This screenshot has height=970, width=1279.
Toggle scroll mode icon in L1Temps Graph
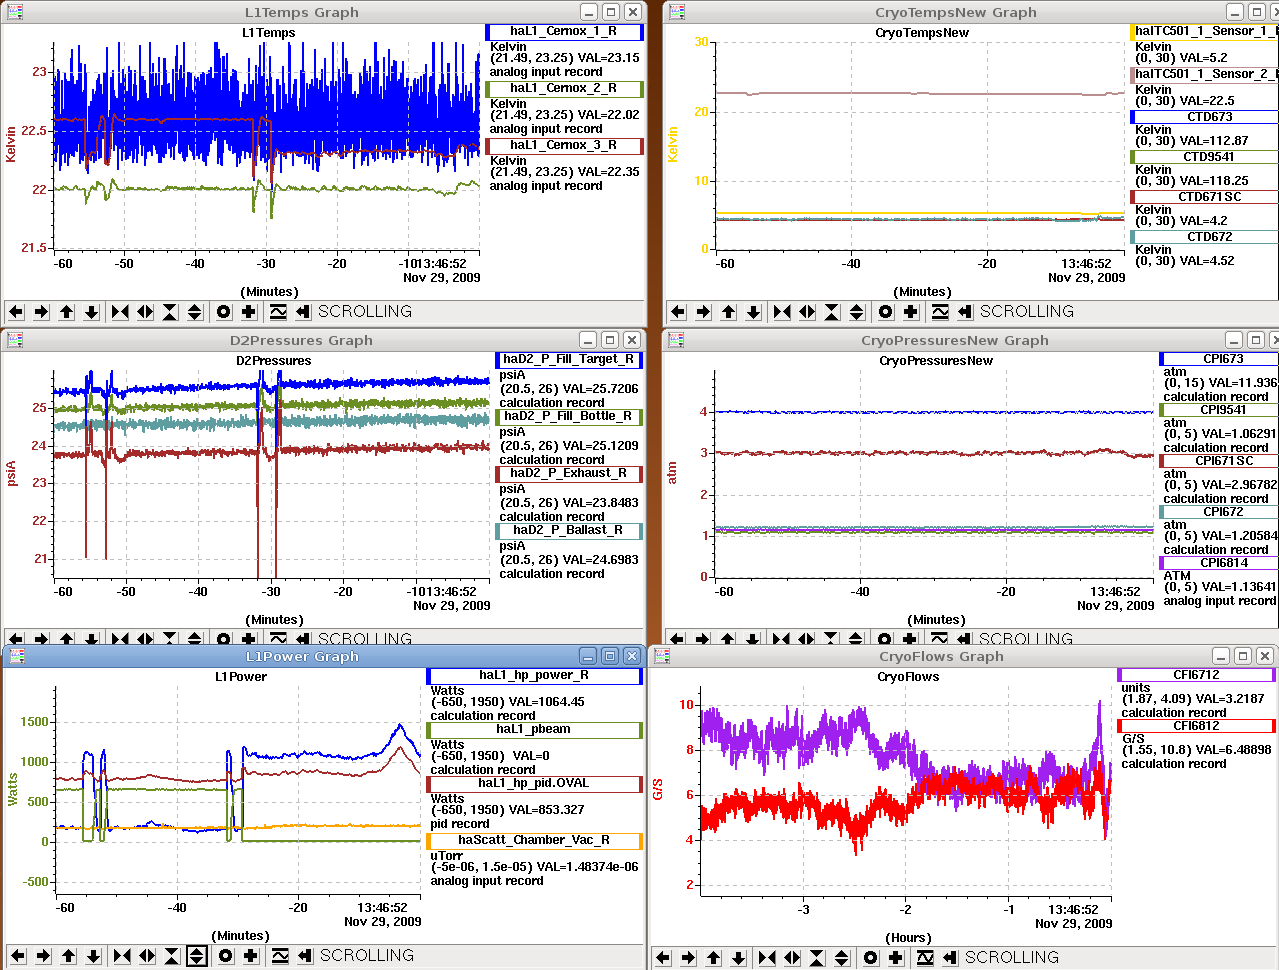303,312
